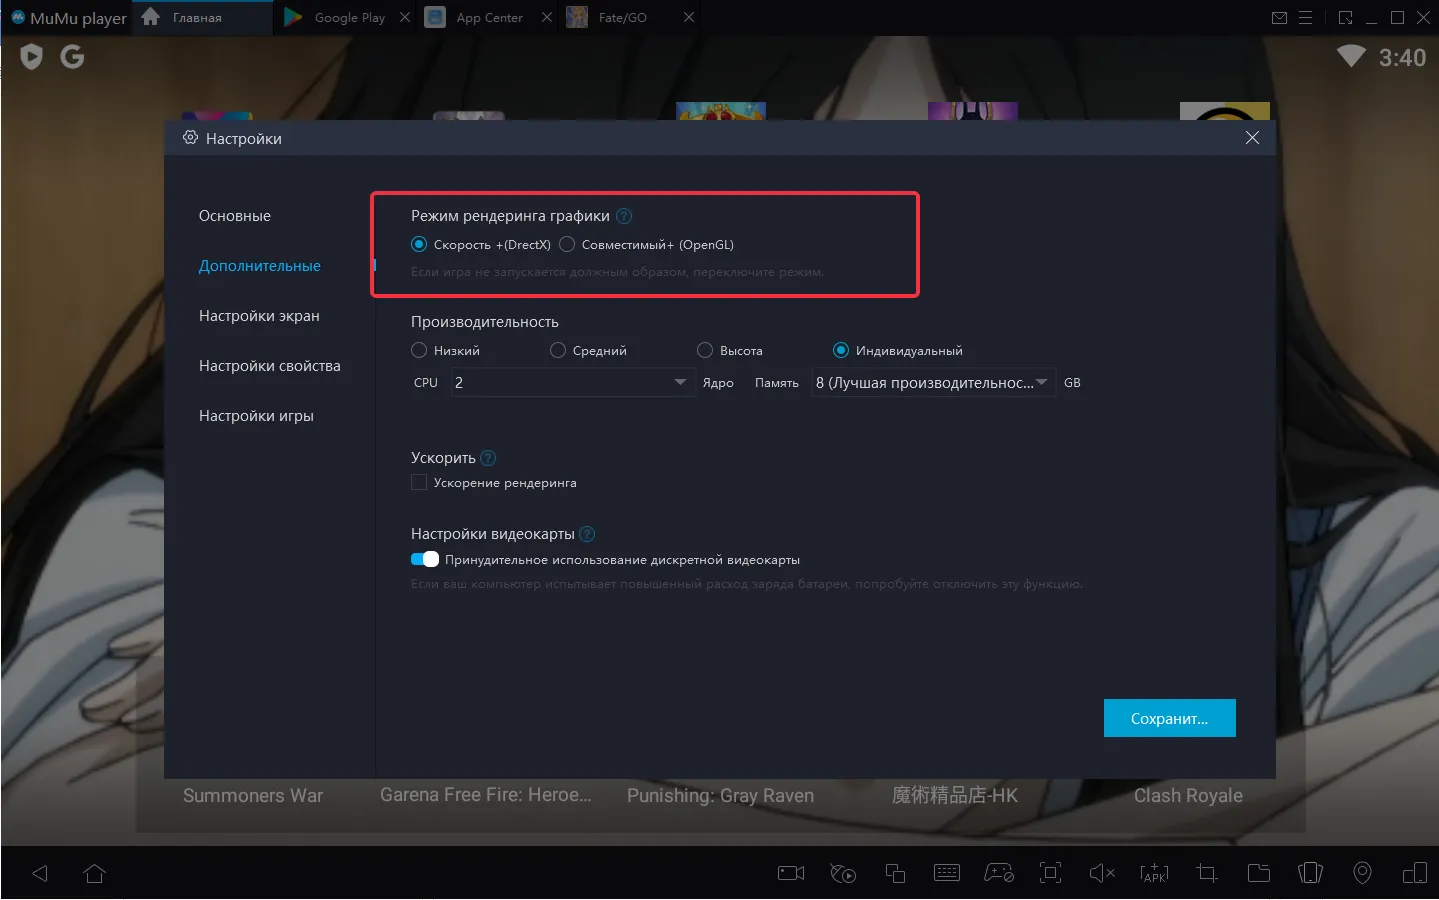The height and width of the screenshot is (900, 1439).
Task: Click the install APK icon
Action: pyautogui.click(x=1154, y=873)
